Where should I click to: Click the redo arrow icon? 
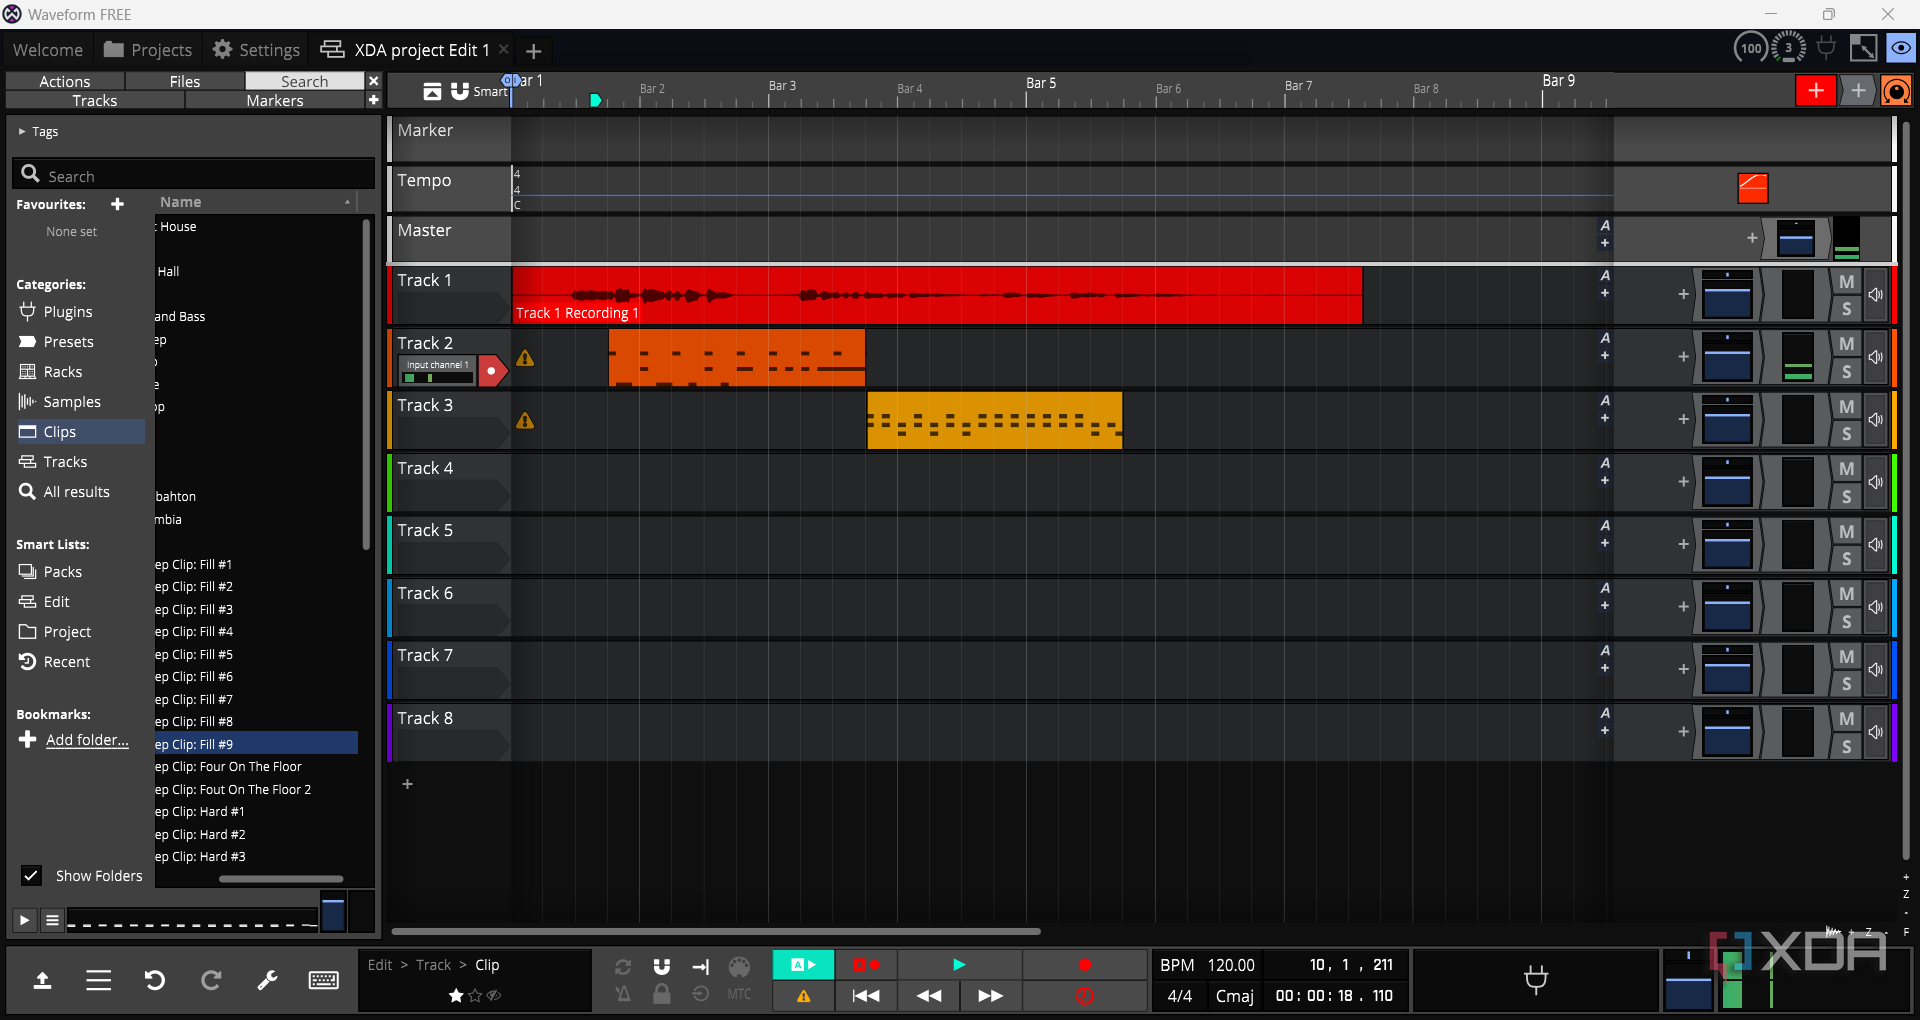211,981
